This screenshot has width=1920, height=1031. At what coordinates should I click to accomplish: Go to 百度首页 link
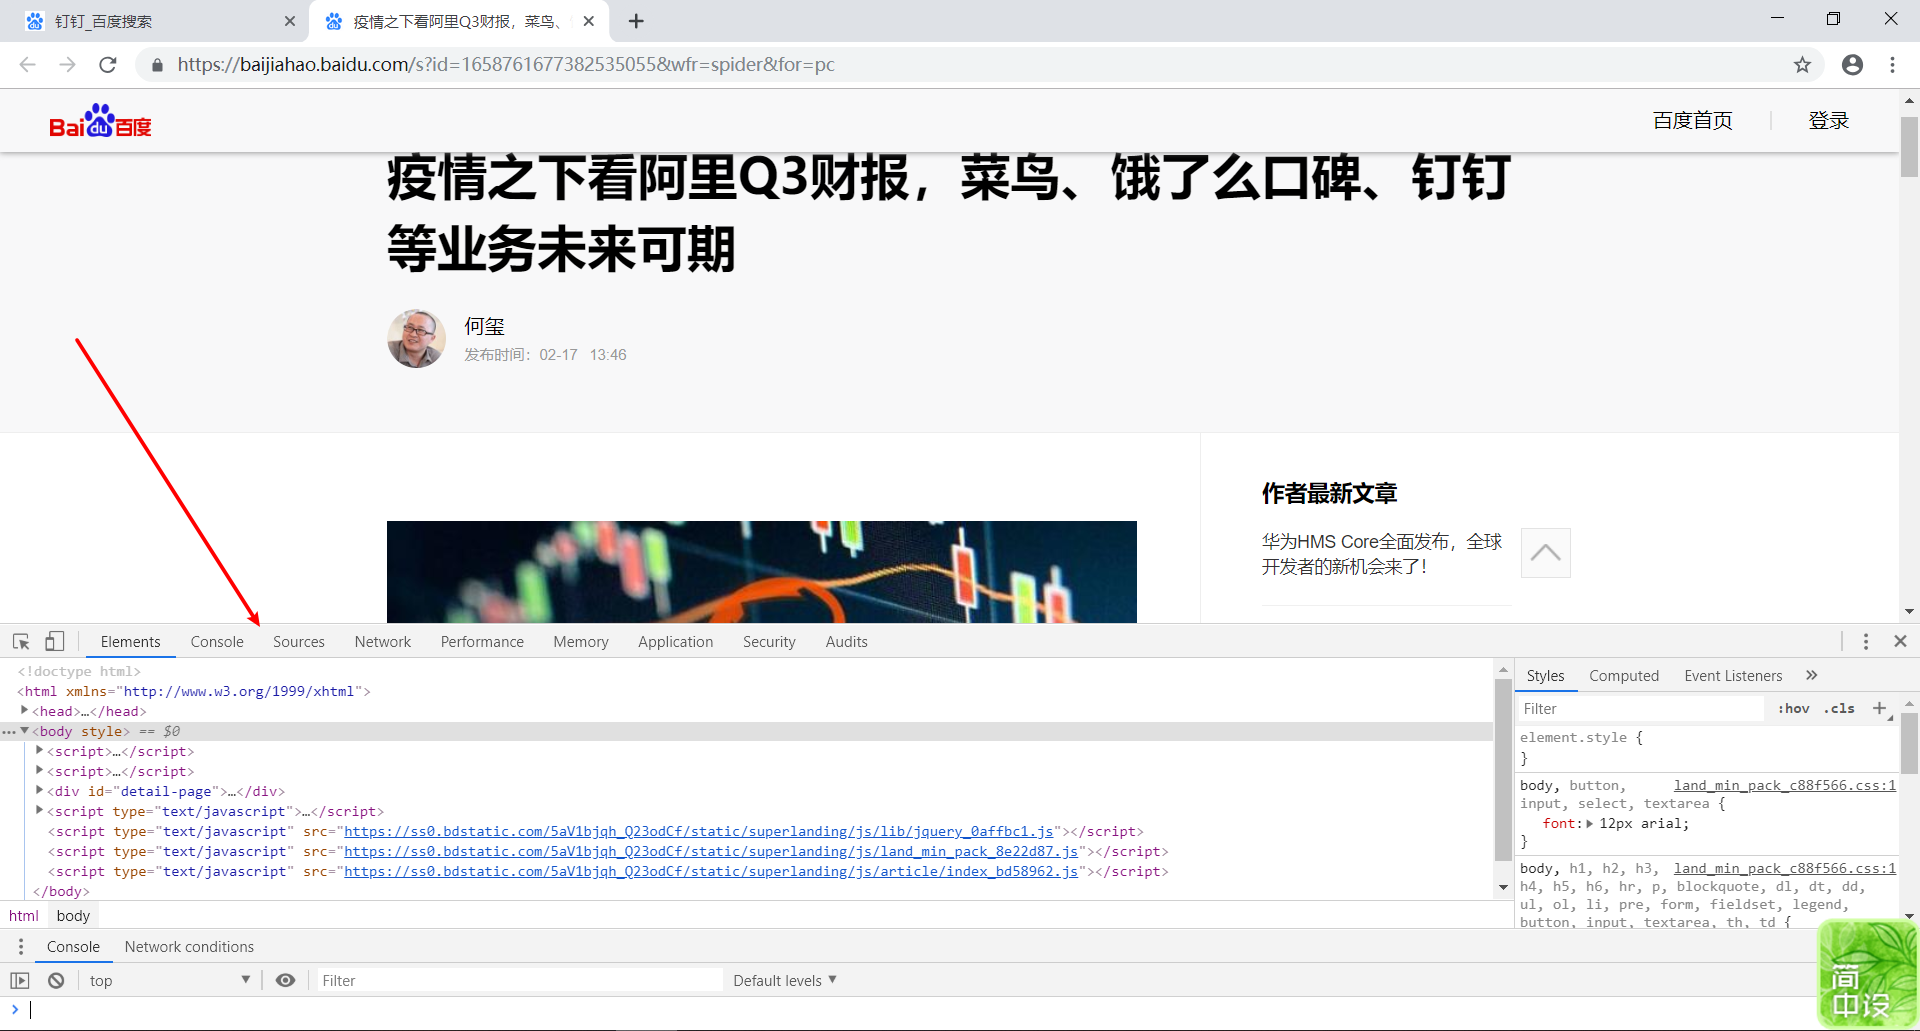(x=1693, y=120)
